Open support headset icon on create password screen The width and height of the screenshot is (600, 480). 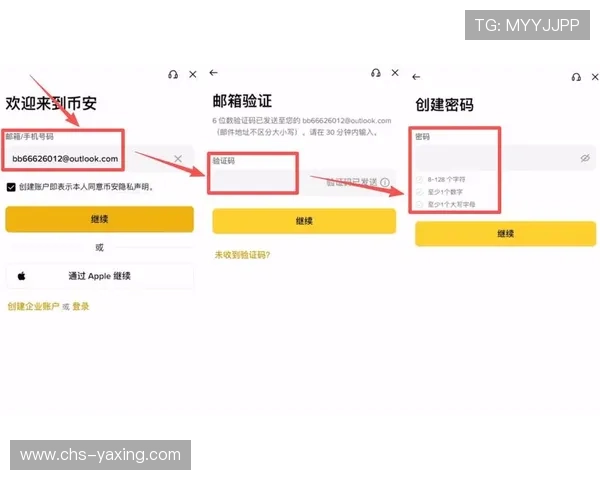point(576,77)
